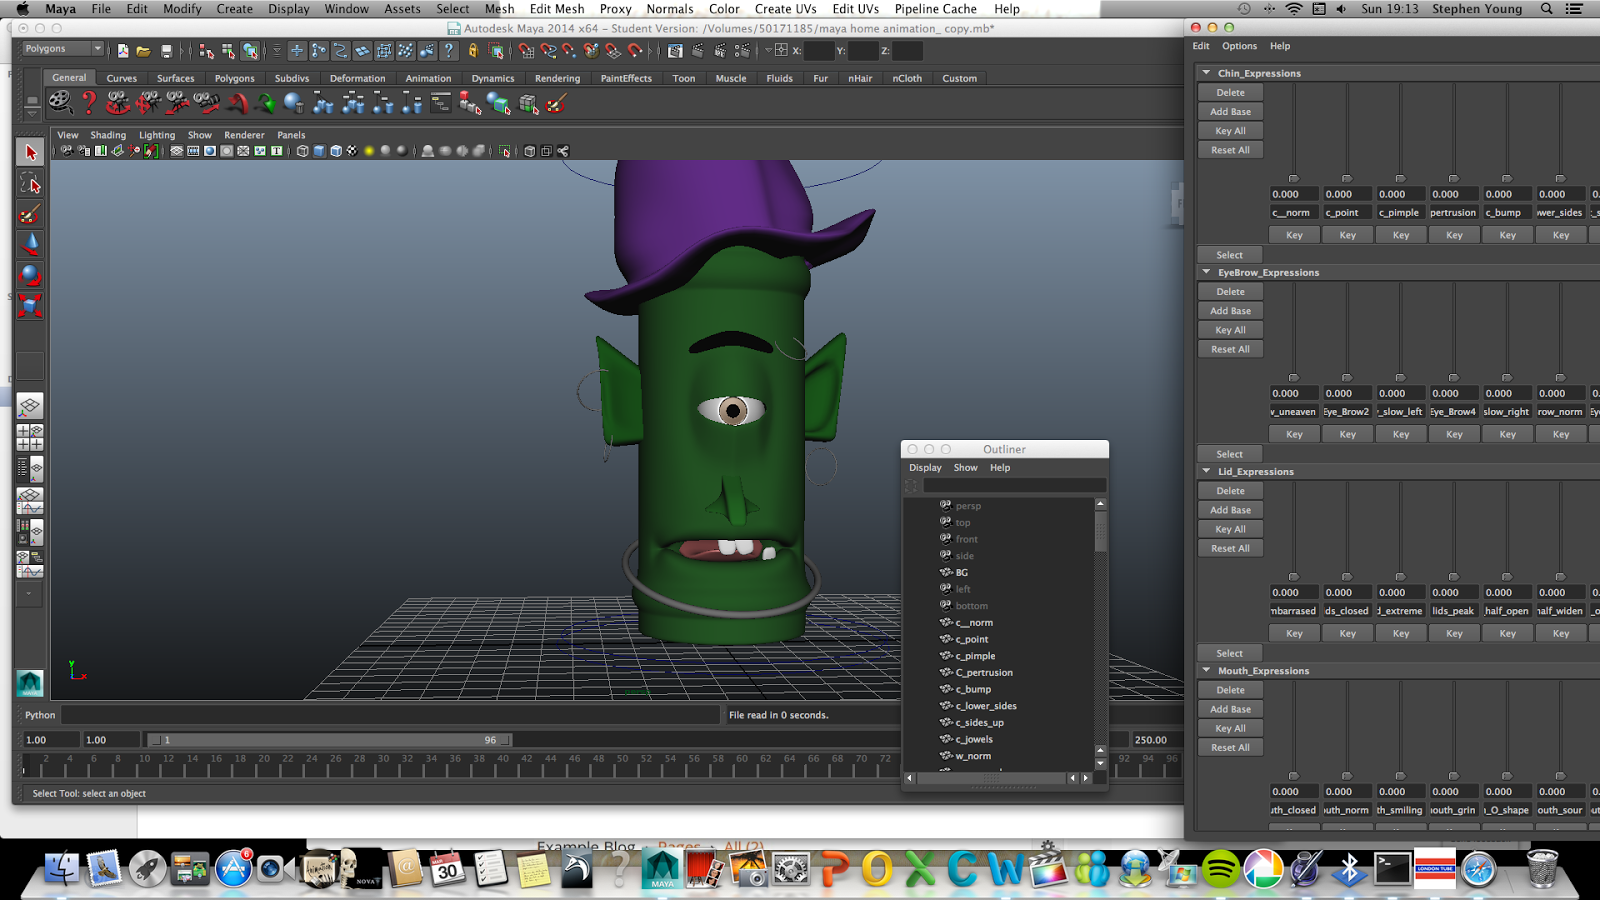Expand the Mouth_Expressions group

pos(1206,670)
